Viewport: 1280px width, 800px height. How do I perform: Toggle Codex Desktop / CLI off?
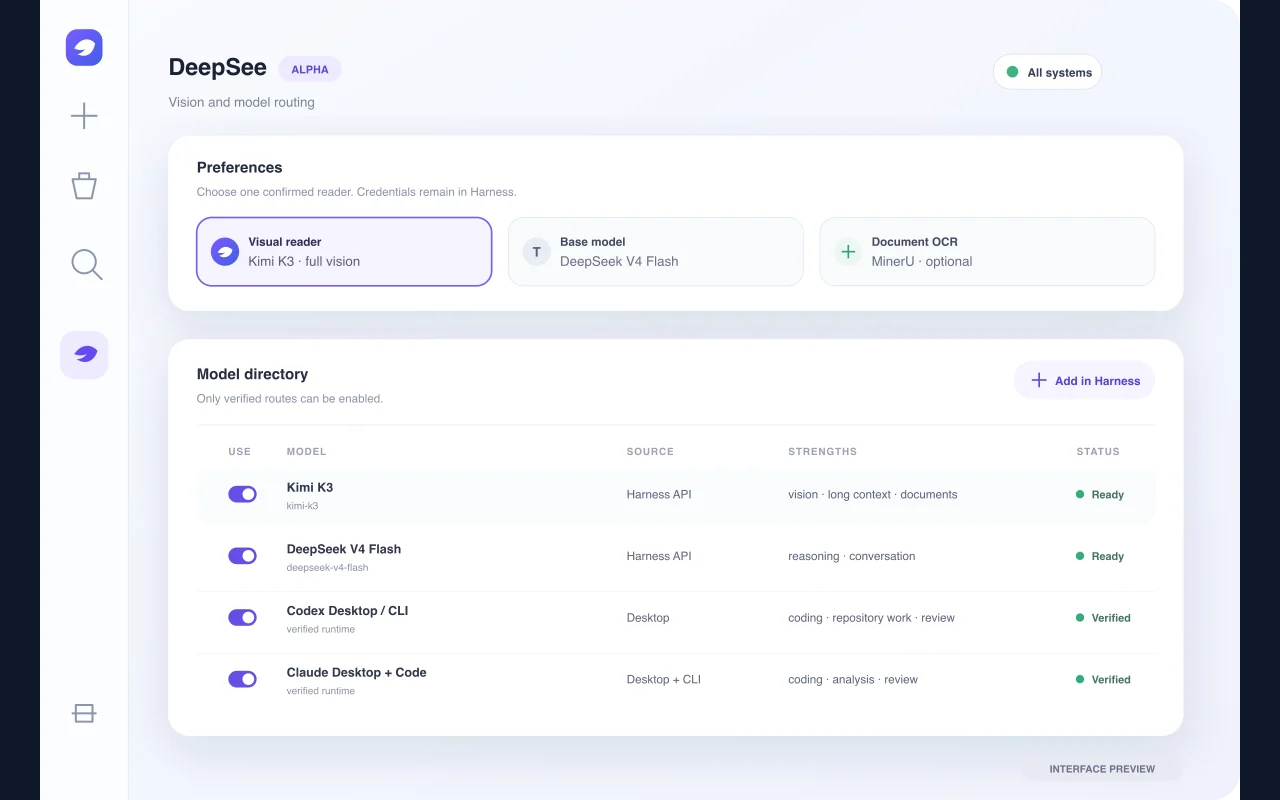coord(243,618)
